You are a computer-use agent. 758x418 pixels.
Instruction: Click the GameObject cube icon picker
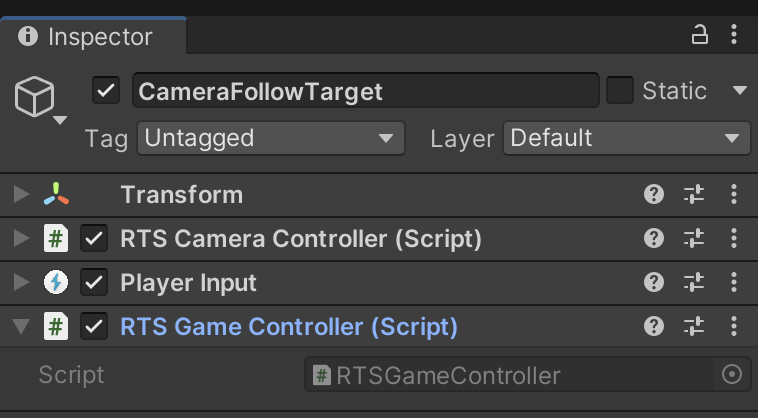tap(36, 100)
